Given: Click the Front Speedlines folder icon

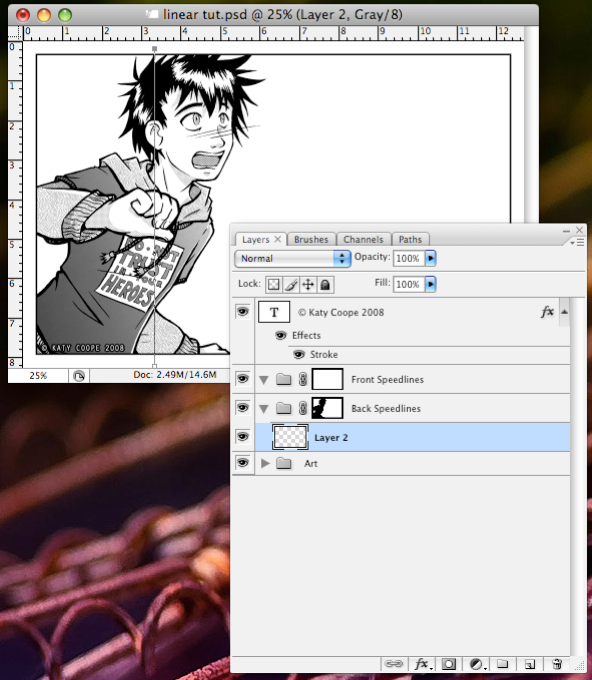Looking at the screenshot, I should tap(284, 379).
